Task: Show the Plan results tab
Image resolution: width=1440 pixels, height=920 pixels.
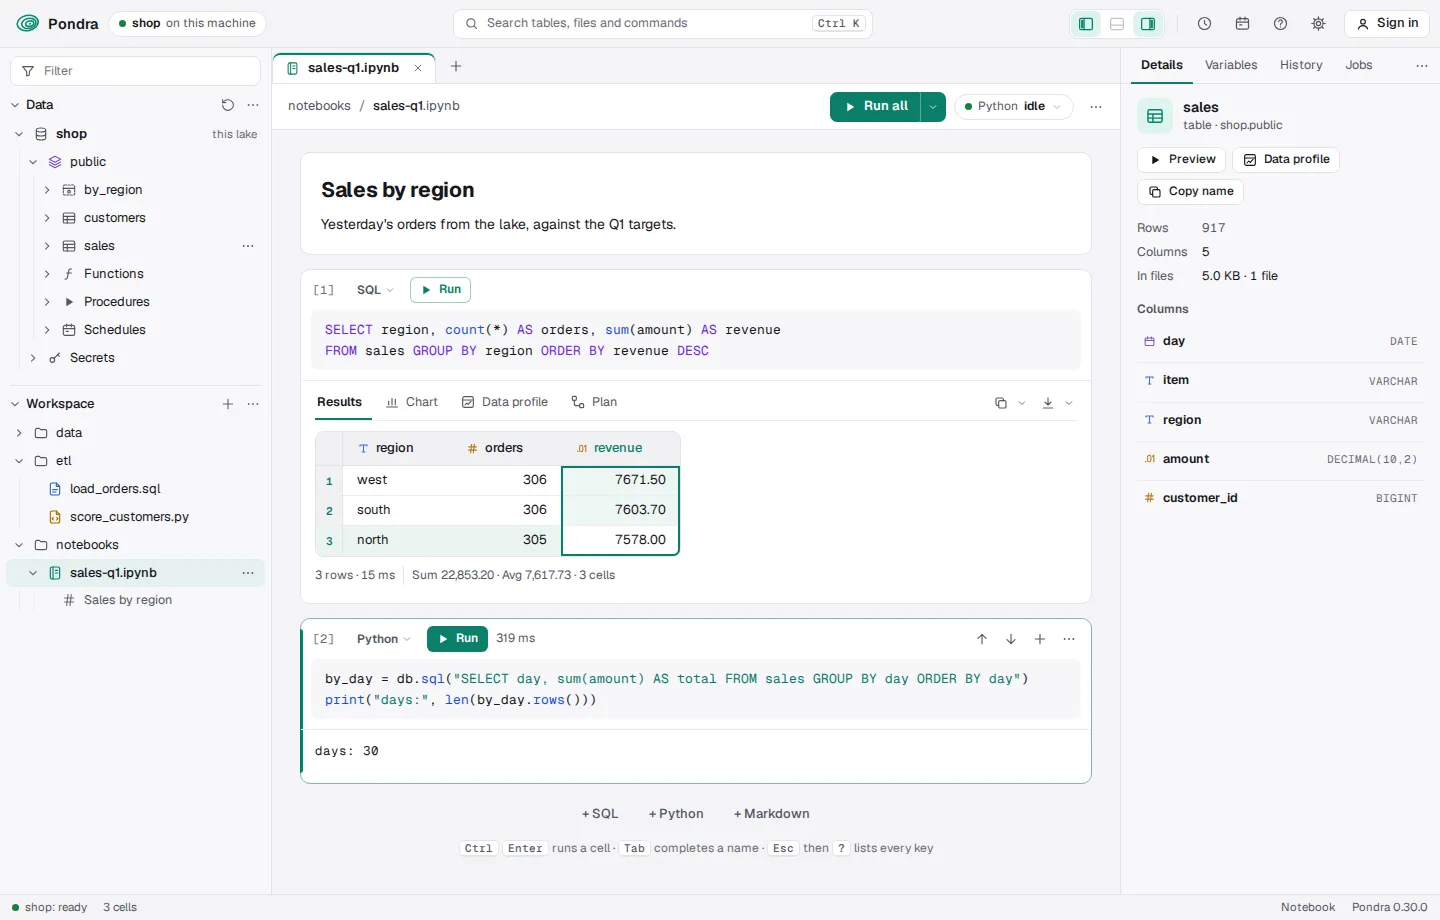Action: coord(594,402)
